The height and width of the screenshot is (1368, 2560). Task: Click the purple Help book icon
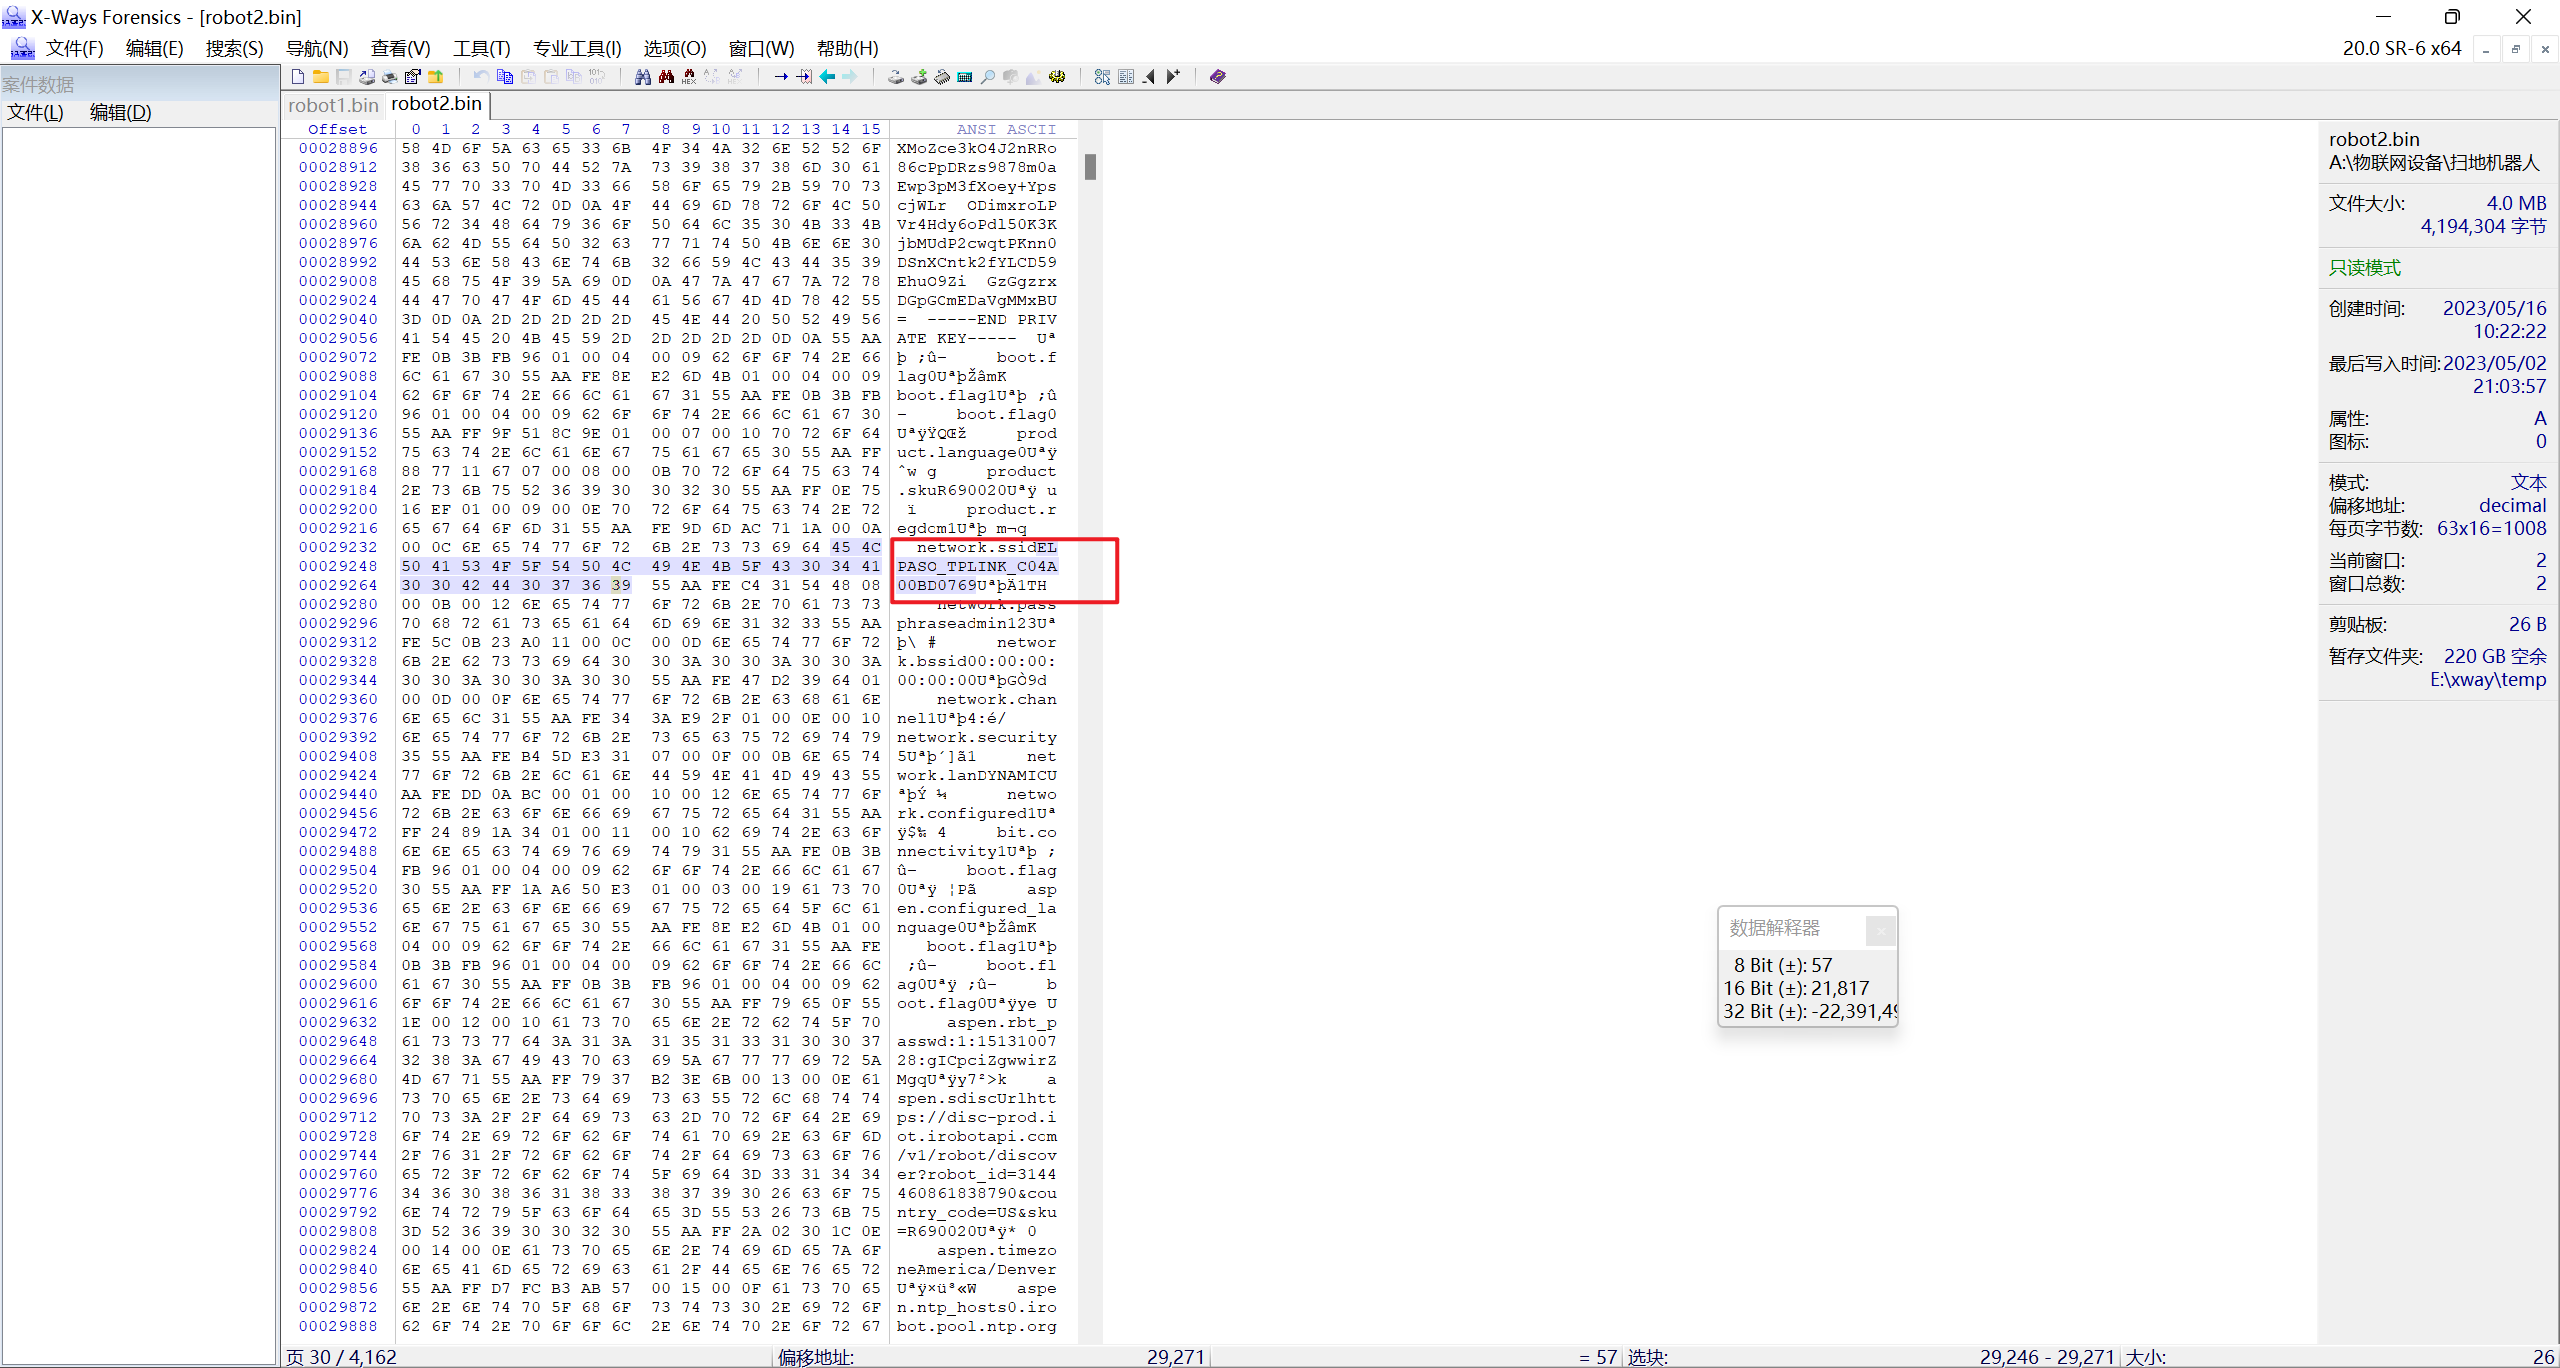(1217, 77)
